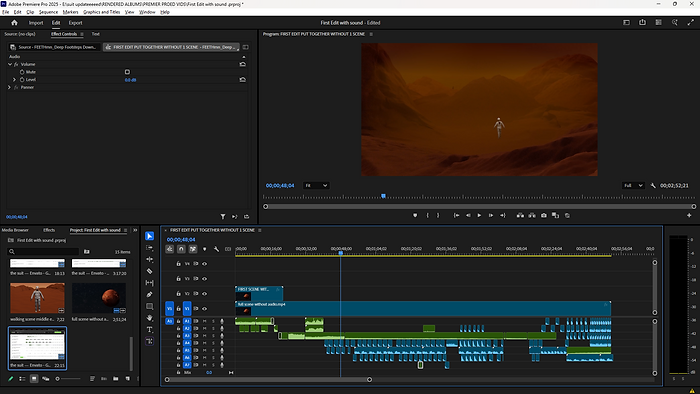The image size is (700, 394).
Task: Select the Type tool
Action: 150,329
